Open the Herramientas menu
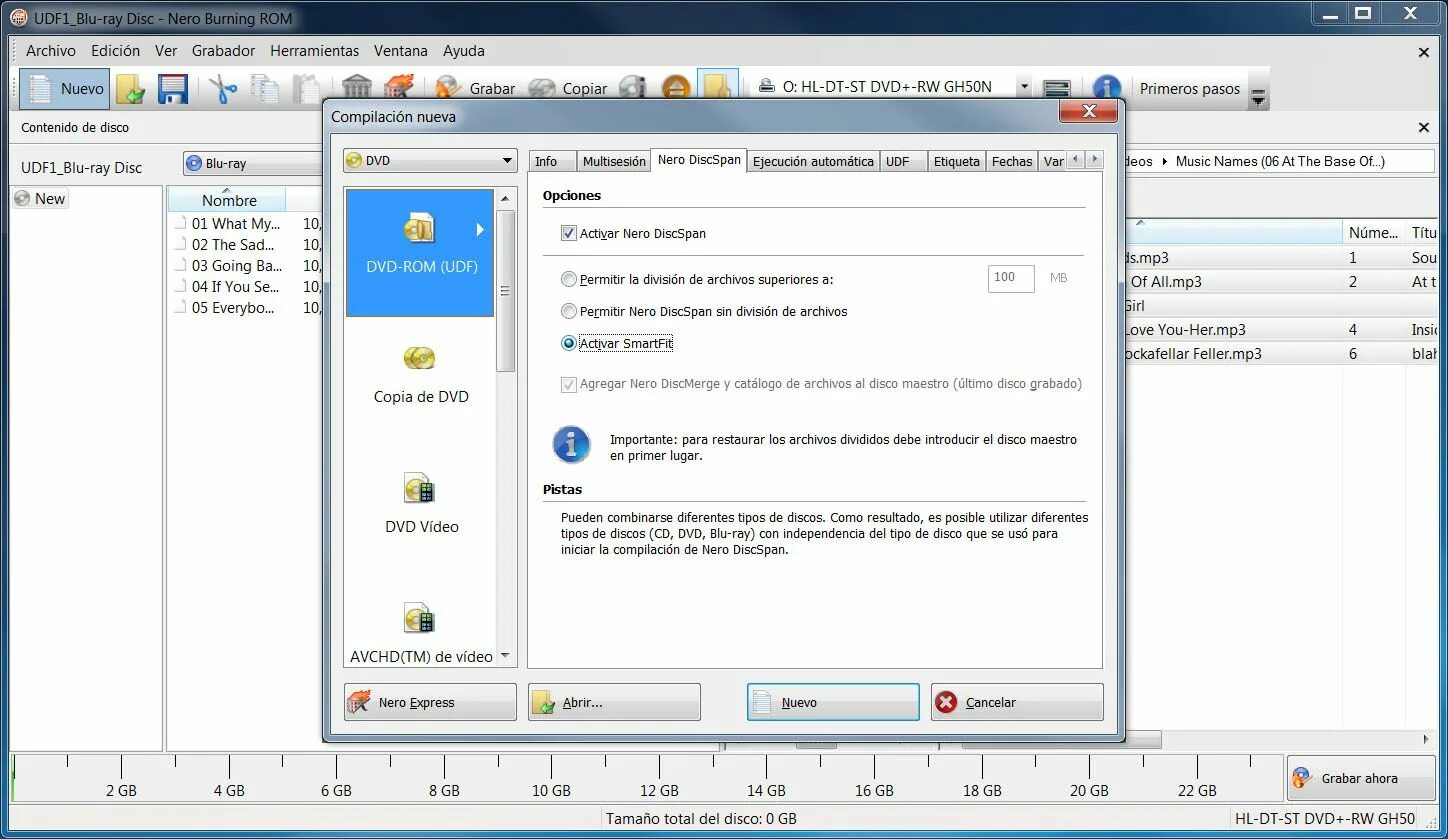Screen dimensions: 1448x839 click(314, 50)
